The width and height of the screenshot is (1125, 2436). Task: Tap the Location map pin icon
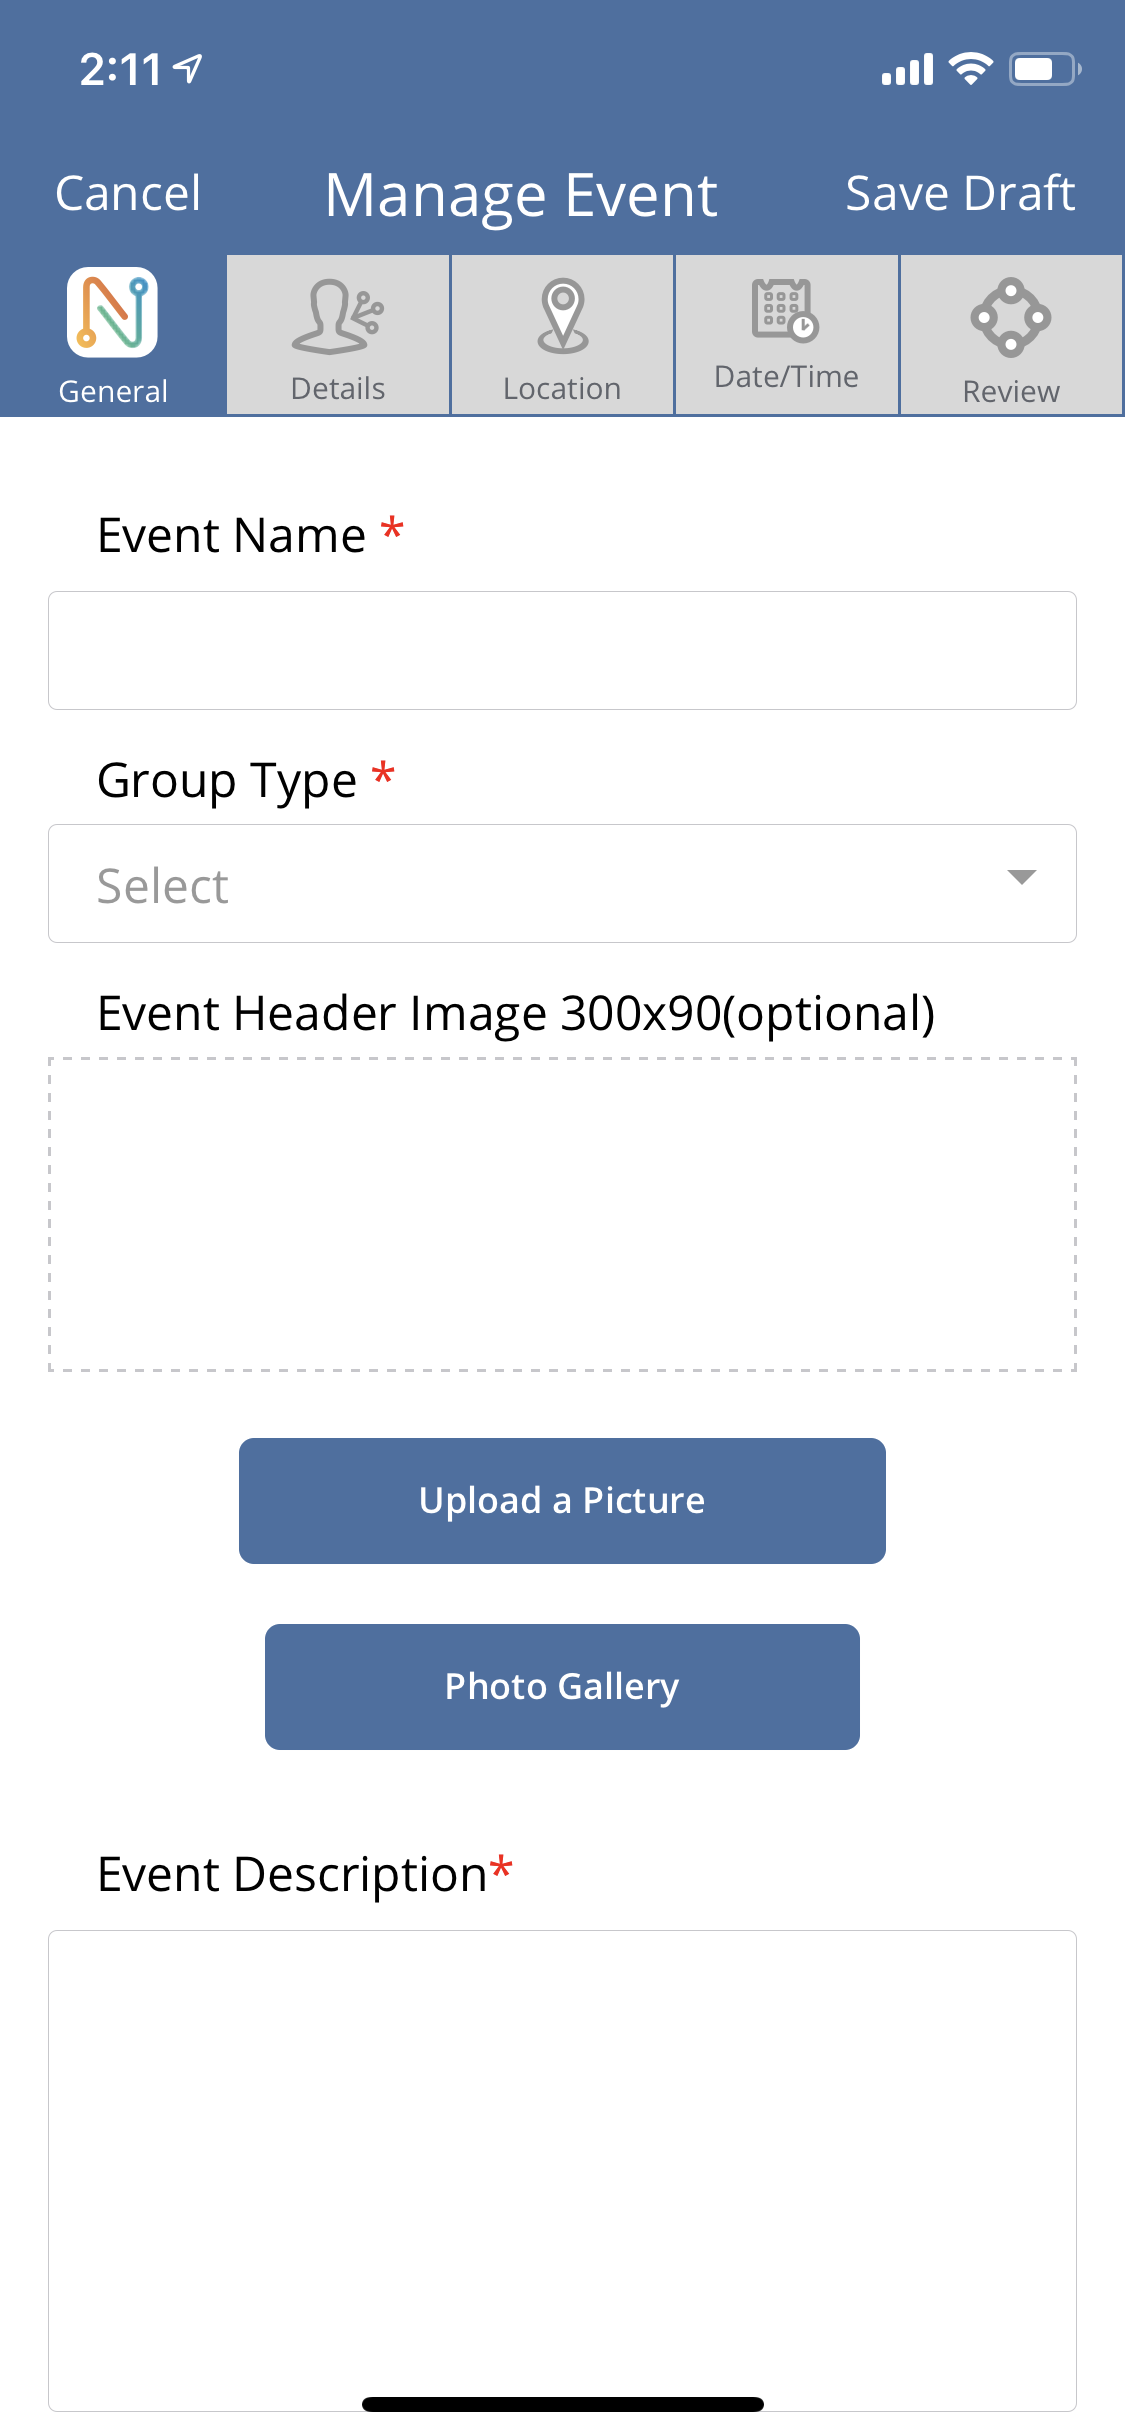pos(563,316)
